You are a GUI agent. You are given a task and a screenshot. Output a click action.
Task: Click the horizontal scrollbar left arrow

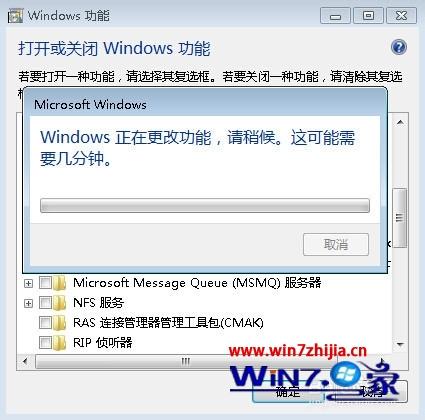(25, 361)
